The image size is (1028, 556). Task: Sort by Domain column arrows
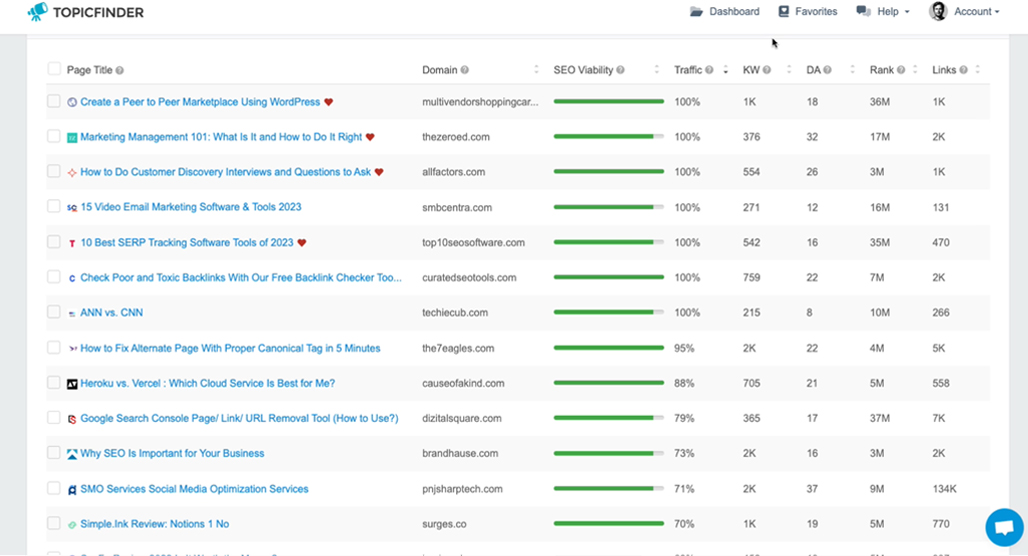click(x=536, y=70)
